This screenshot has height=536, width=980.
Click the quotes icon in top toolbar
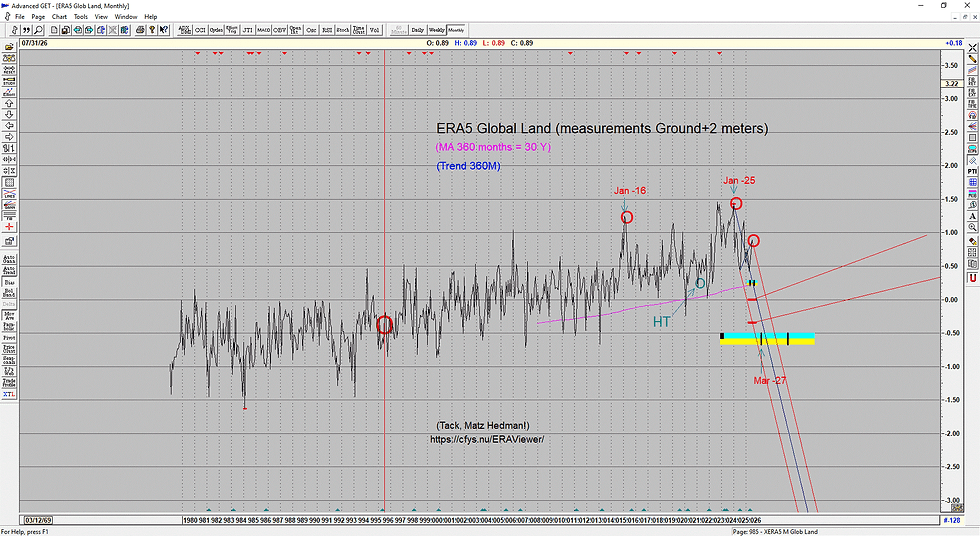26,30
